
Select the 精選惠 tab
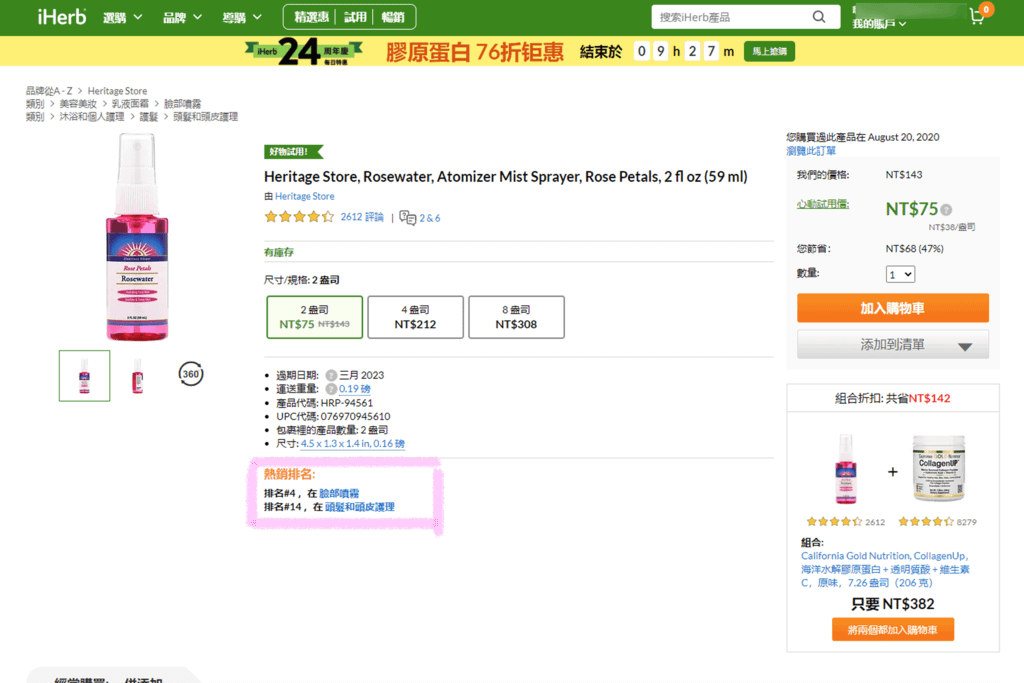(311, 18)
